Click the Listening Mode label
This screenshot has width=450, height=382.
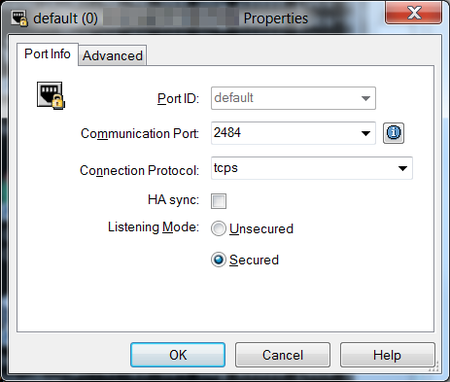point(153,227)
